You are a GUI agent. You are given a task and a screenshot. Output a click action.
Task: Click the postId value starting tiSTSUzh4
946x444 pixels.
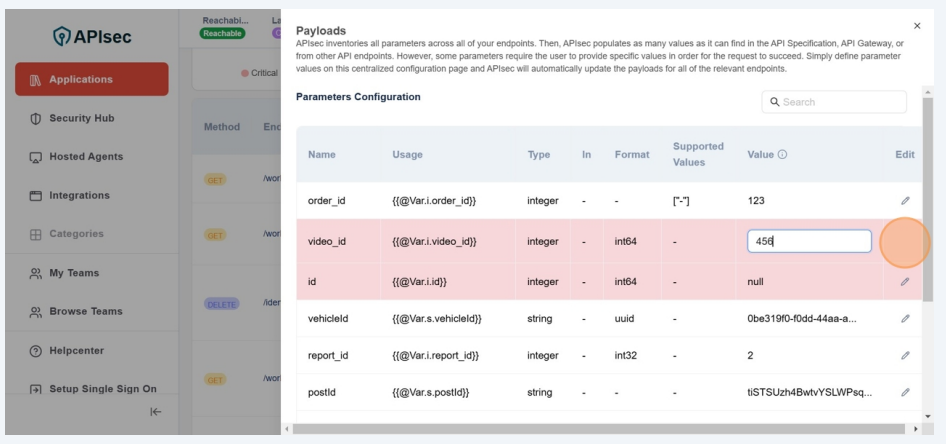coord(810,392)
